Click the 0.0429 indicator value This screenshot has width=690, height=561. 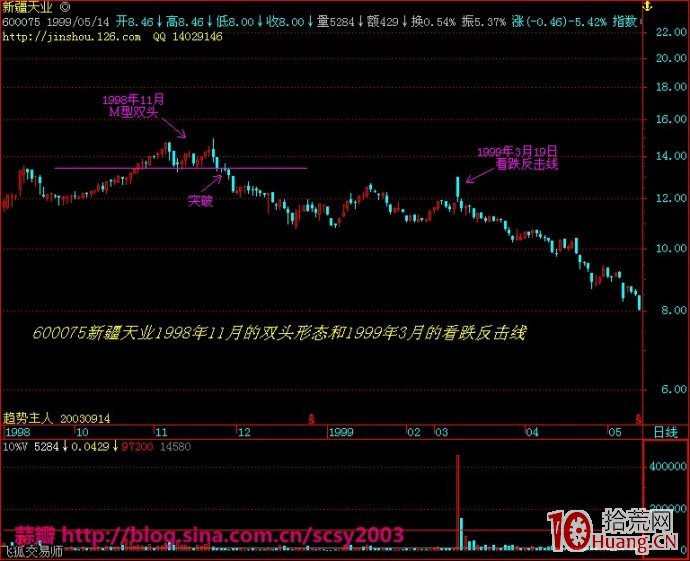[x=90, y=447]
